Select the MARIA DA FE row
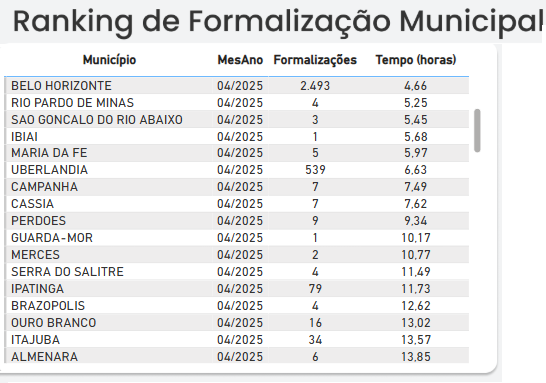 pyautogui.click(x=237, y=153)
